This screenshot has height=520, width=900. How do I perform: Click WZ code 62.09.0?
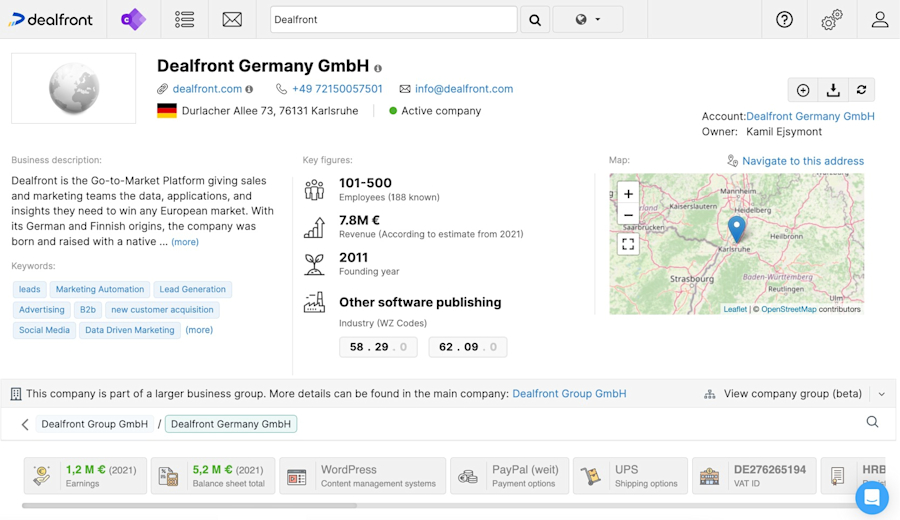(468, 347)
